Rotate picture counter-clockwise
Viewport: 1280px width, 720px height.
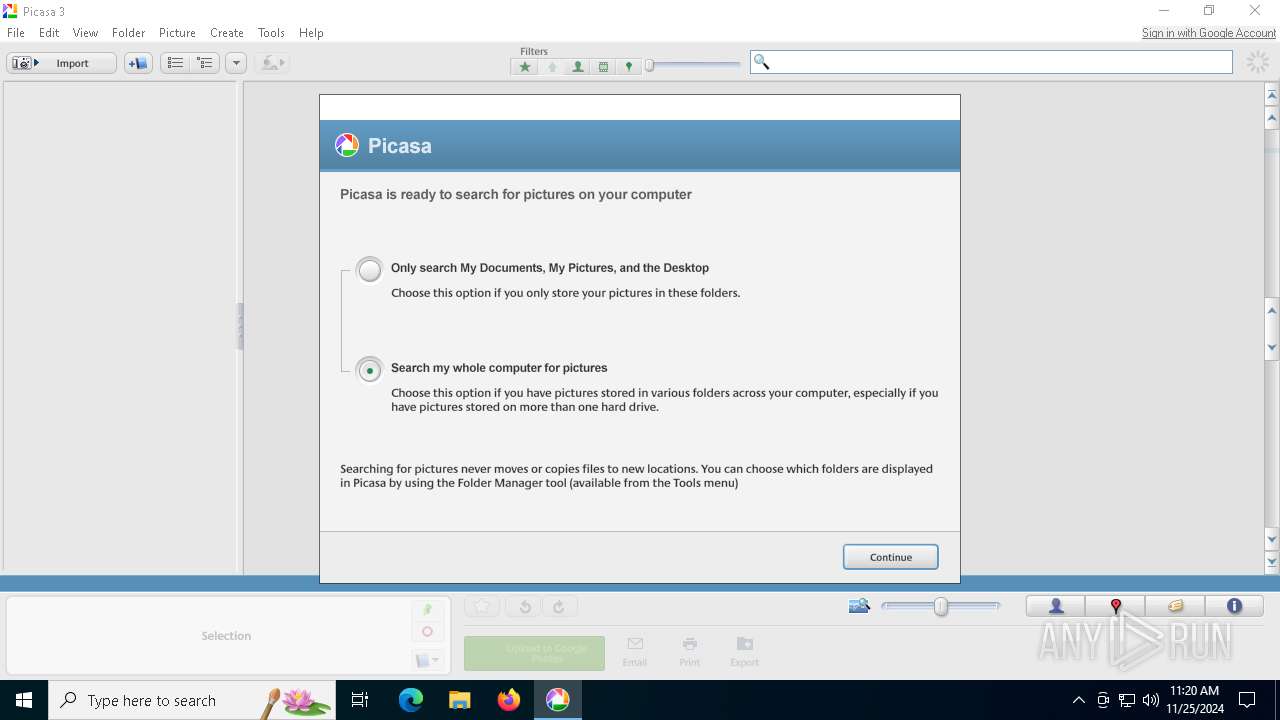[524, 606]
